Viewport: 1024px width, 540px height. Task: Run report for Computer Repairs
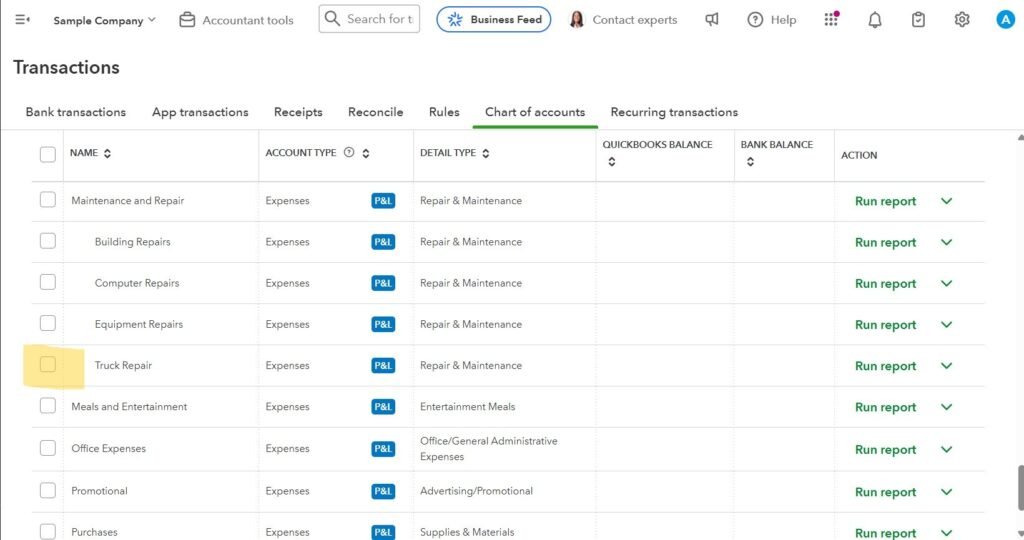click(885, 284)
